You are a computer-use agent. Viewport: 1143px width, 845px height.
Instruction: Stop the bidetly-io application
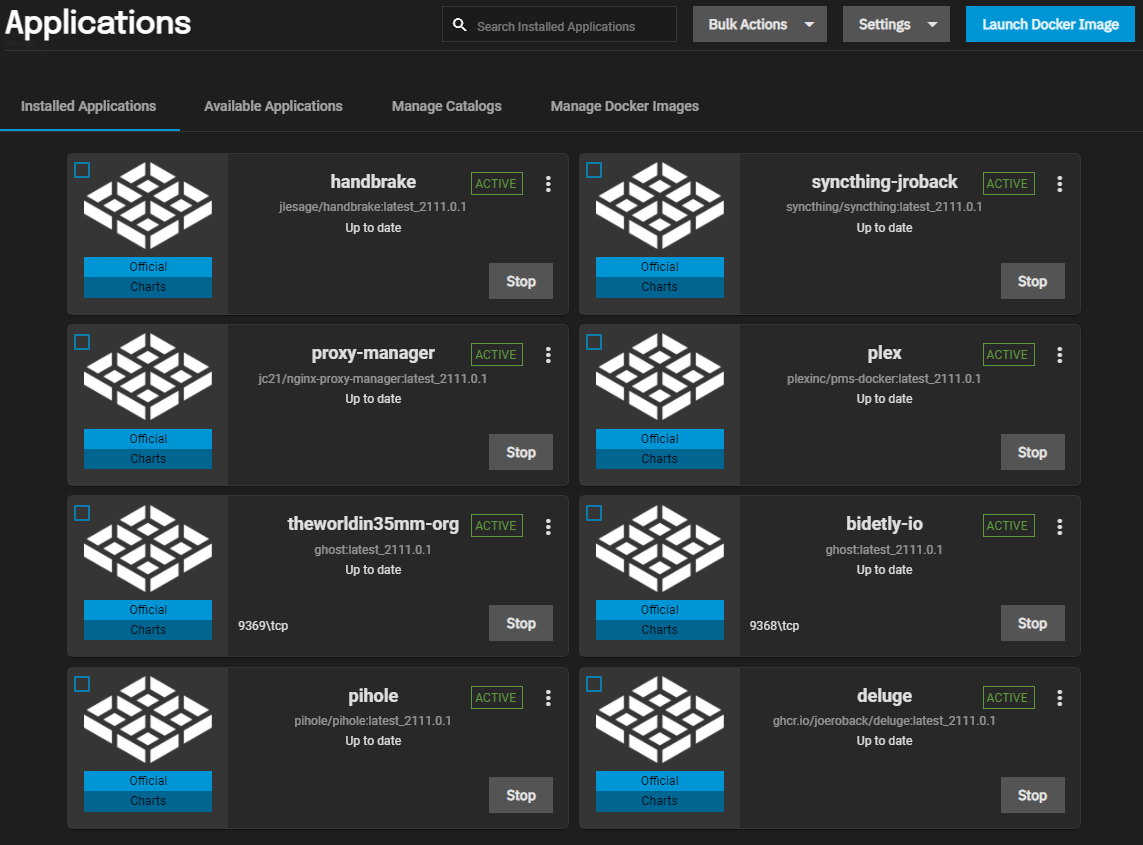1032,623
